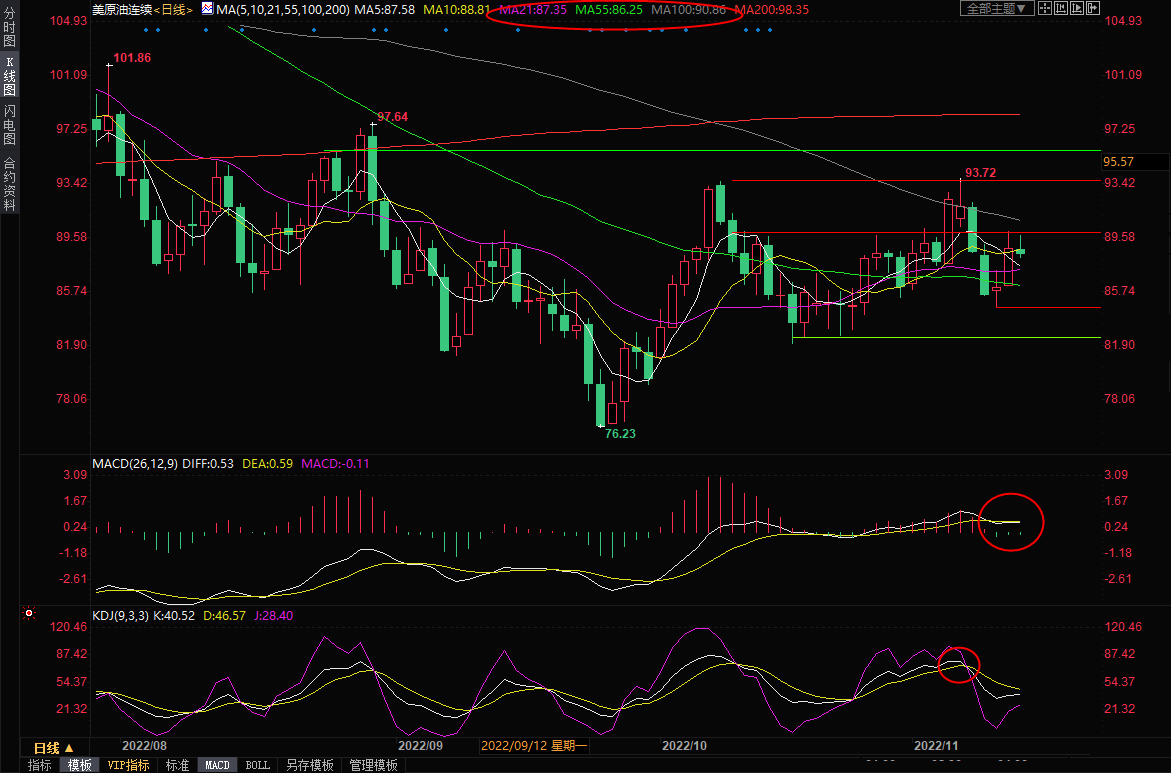1171x773 pixels.
Task: Switch to 闪电图 view
Action: [x=9, y=123]
